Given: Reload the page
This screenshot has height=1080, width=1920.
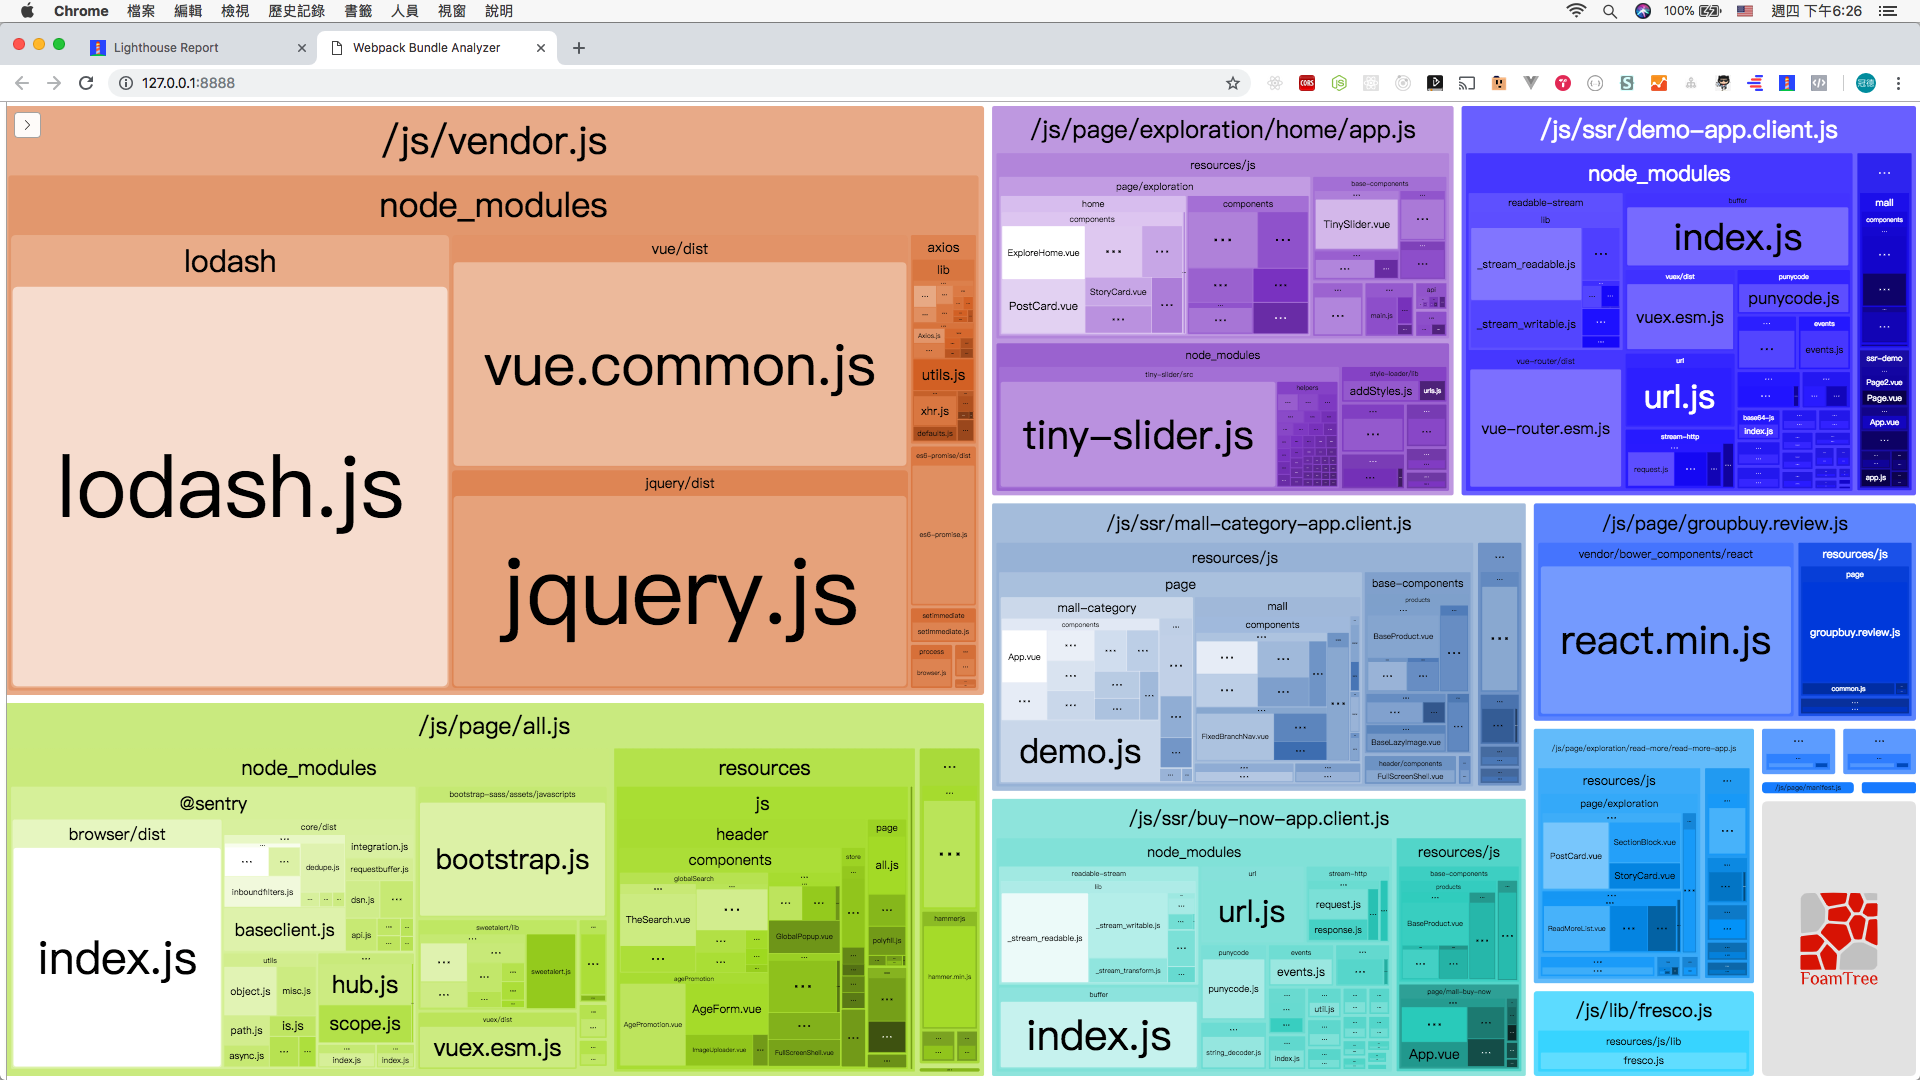Looking at the screenshot, I should click(x=86, y=83).
